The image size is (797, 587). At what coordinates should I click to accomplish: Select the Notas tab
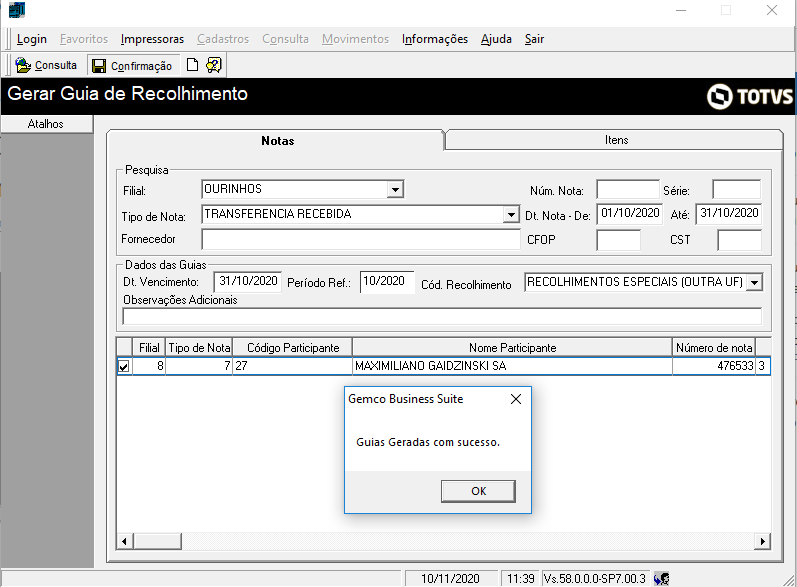277,141
